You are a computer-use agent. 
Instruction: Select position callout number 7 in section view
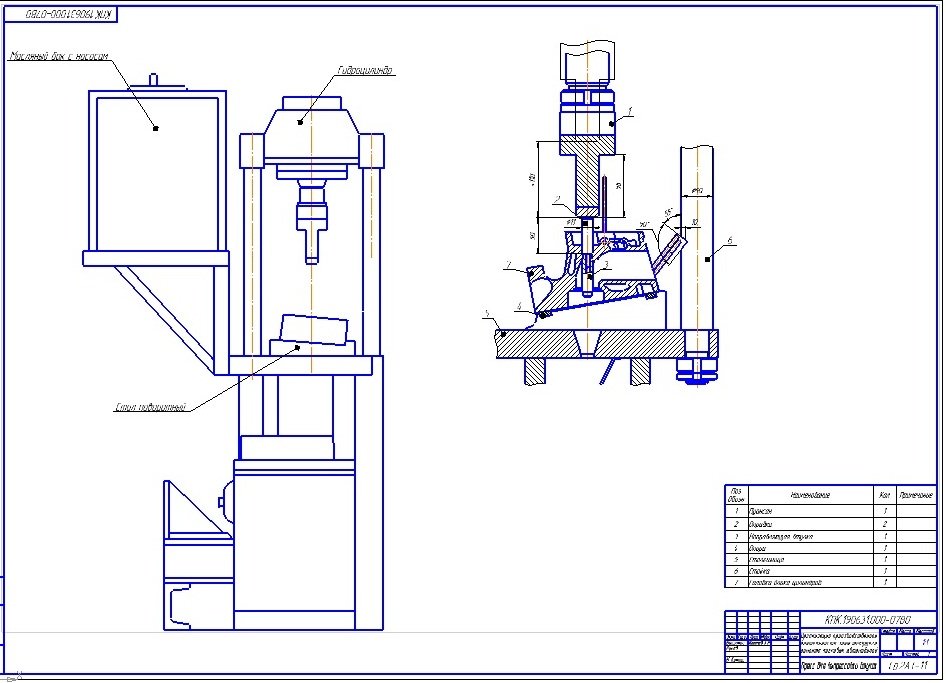(x=508, y=265)
